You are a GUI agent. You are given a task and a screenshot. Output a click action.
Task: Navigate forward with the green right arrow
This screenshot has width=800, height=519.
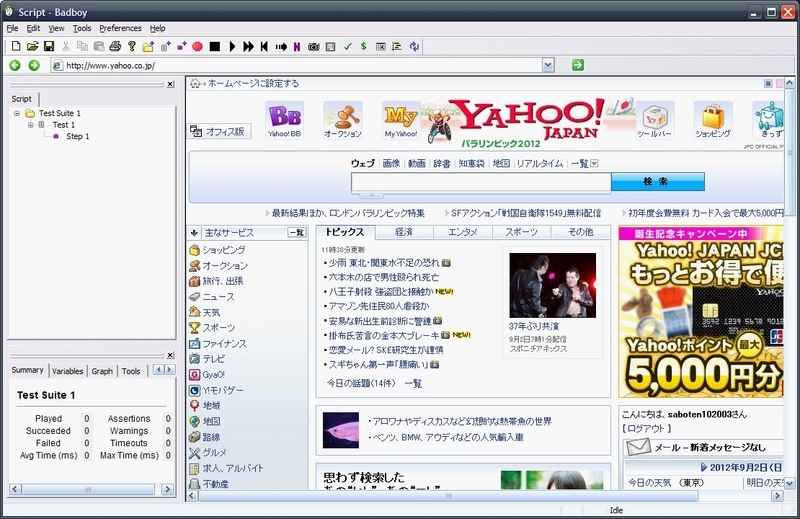point(34,65)
